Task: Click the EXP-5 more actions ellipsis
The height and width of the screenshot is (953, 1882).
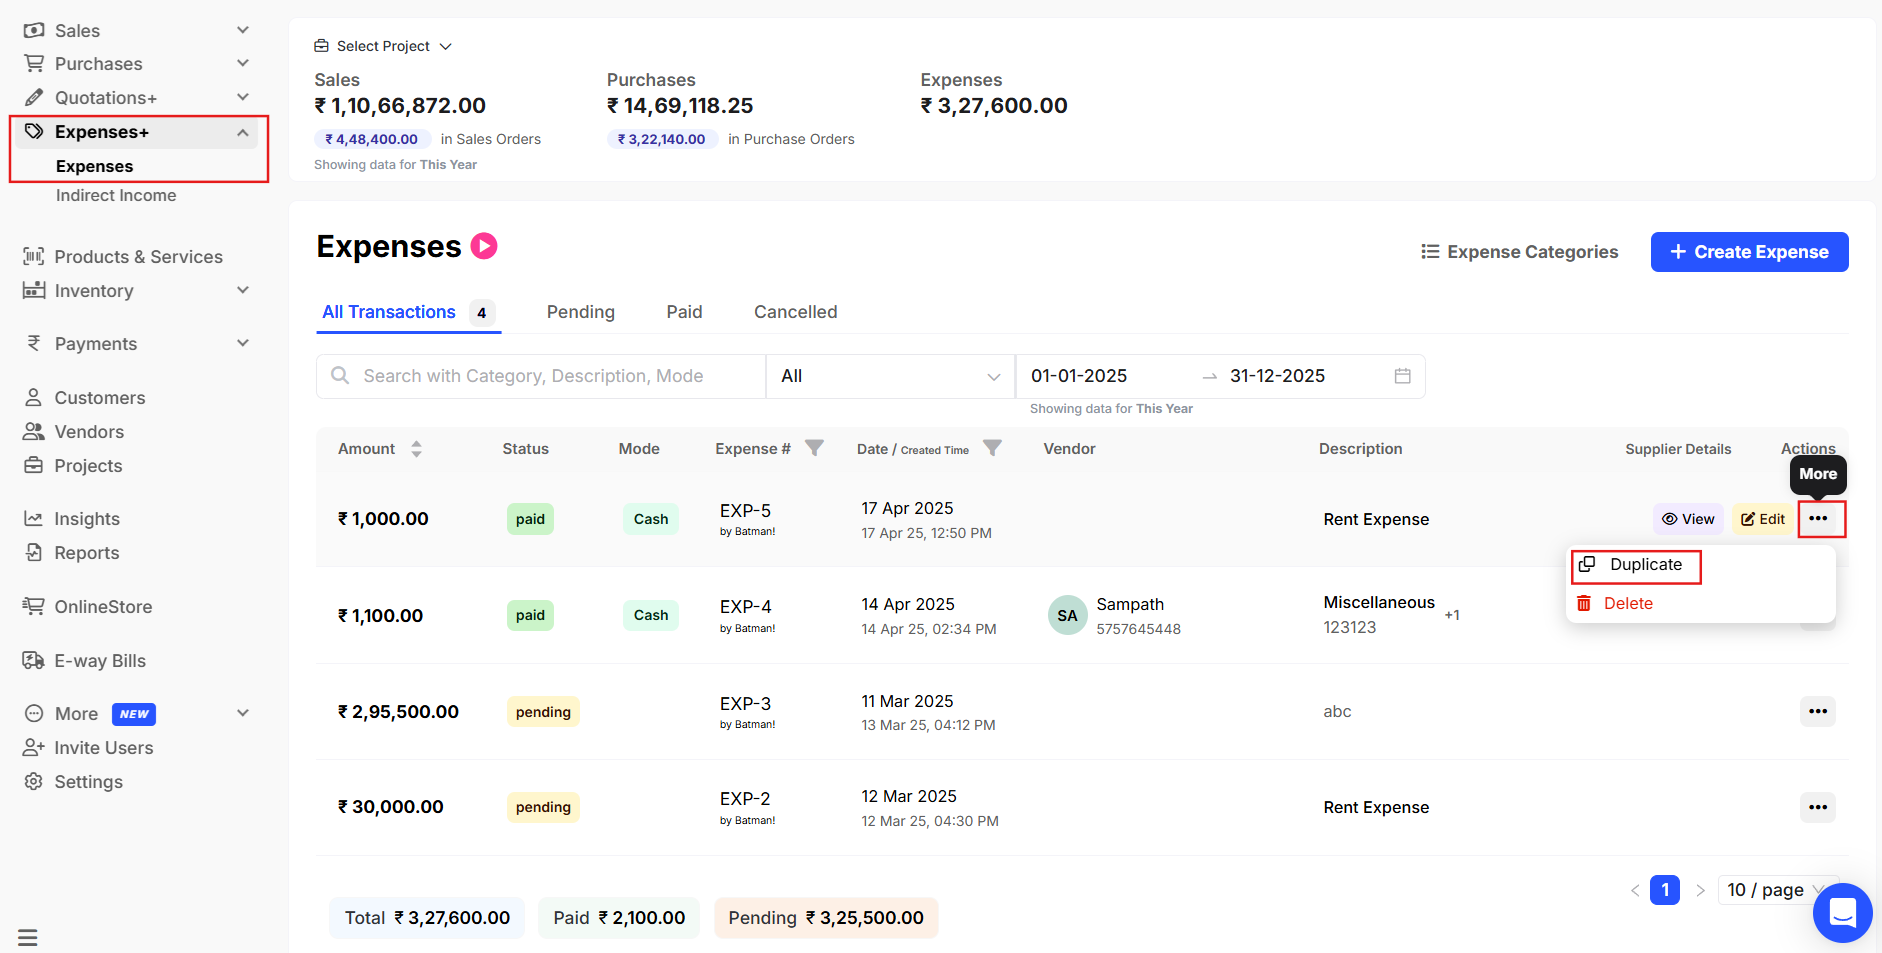Action: [x=1818, y=519]
